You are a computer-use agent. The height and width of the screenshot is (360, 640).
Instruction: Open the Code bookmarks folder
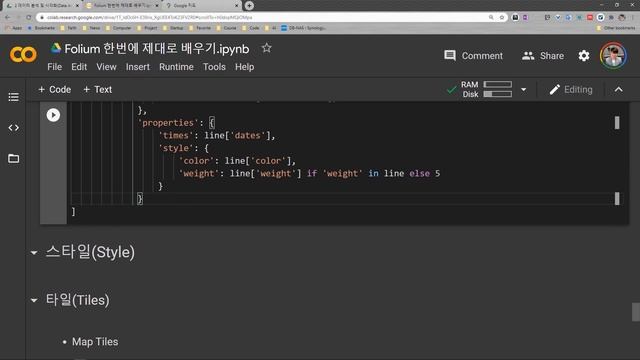pyautogui.click(x=251, y=28)
